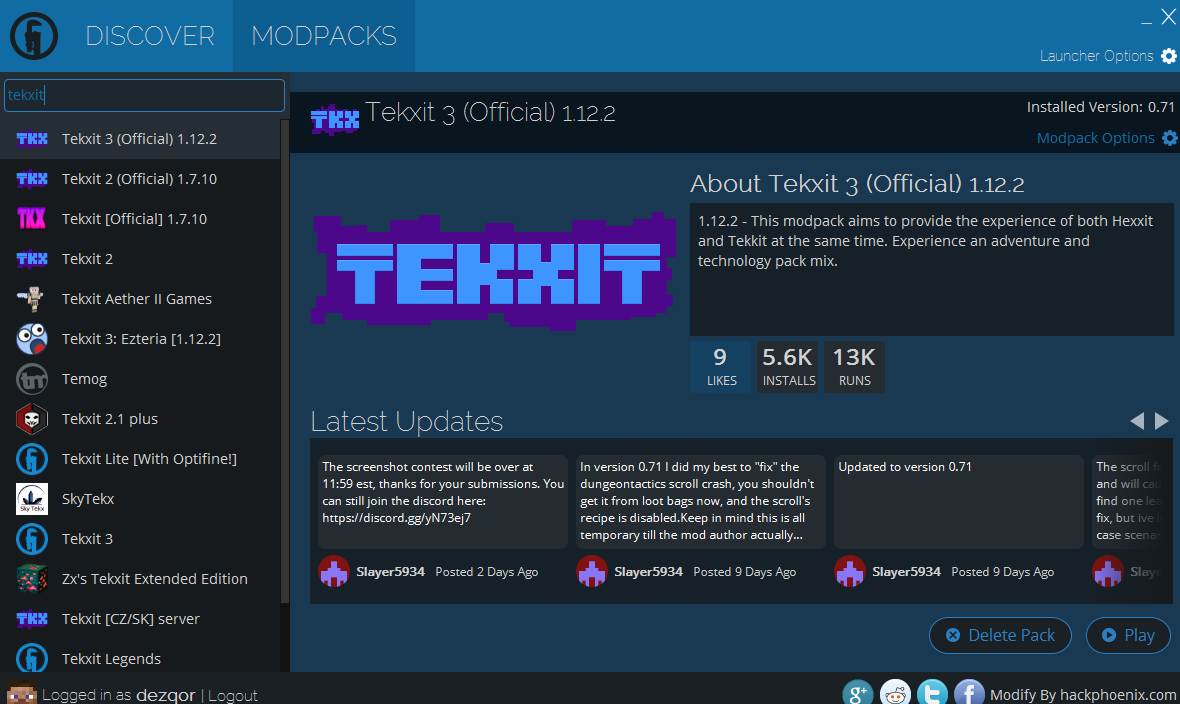Click the header Tekxit pack icon
The height and width of the screenshot is (704, 1180).
click(335, 119)
